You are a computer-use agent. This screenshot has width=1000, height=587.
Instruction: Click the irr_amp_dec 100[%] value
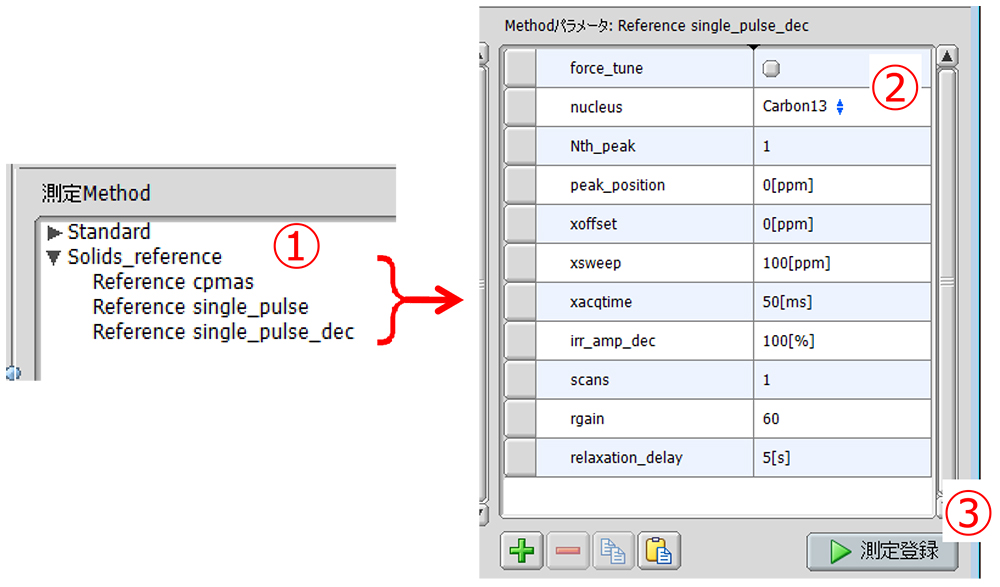tap(840, 341)
